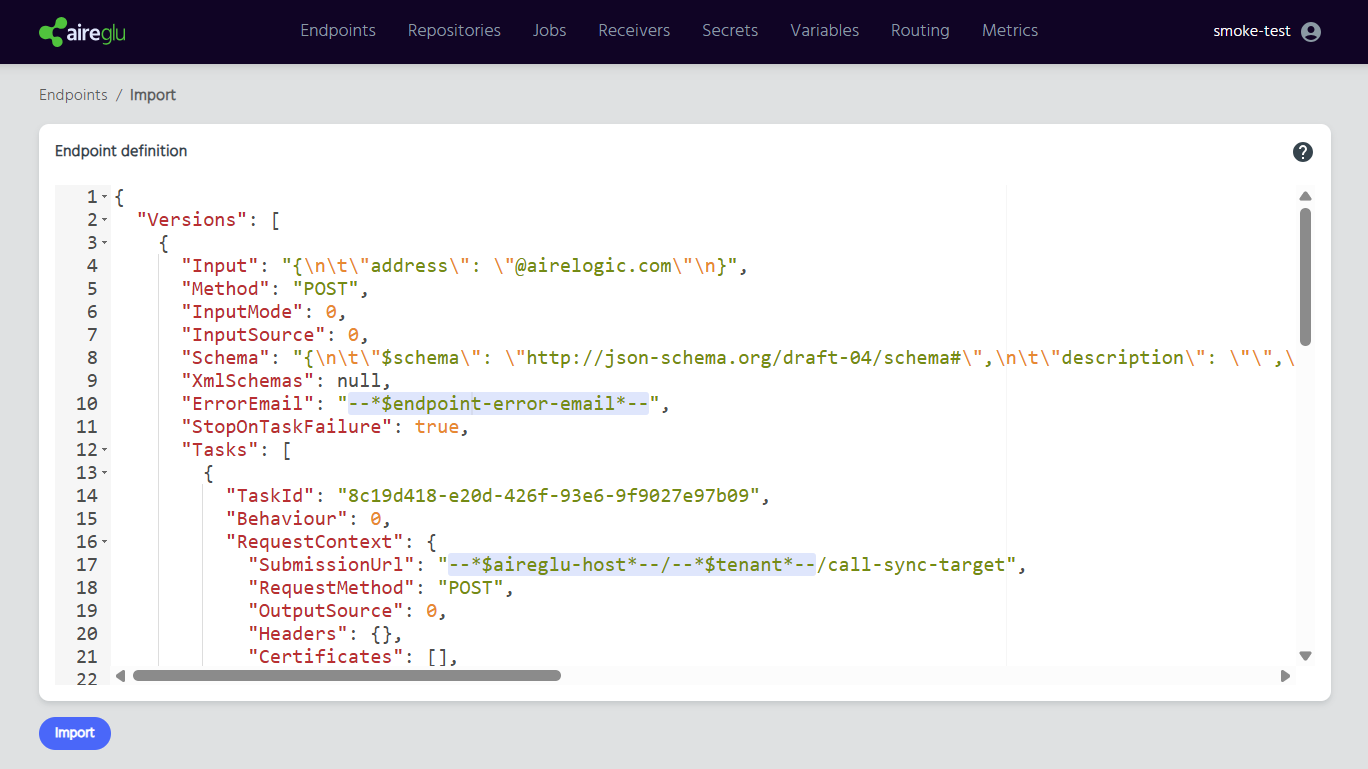This screenshot has width=1368, height=769.
Task: Click the horizontal scrollbar thumb
Action: pyautogui.click(x=347, y=676)
